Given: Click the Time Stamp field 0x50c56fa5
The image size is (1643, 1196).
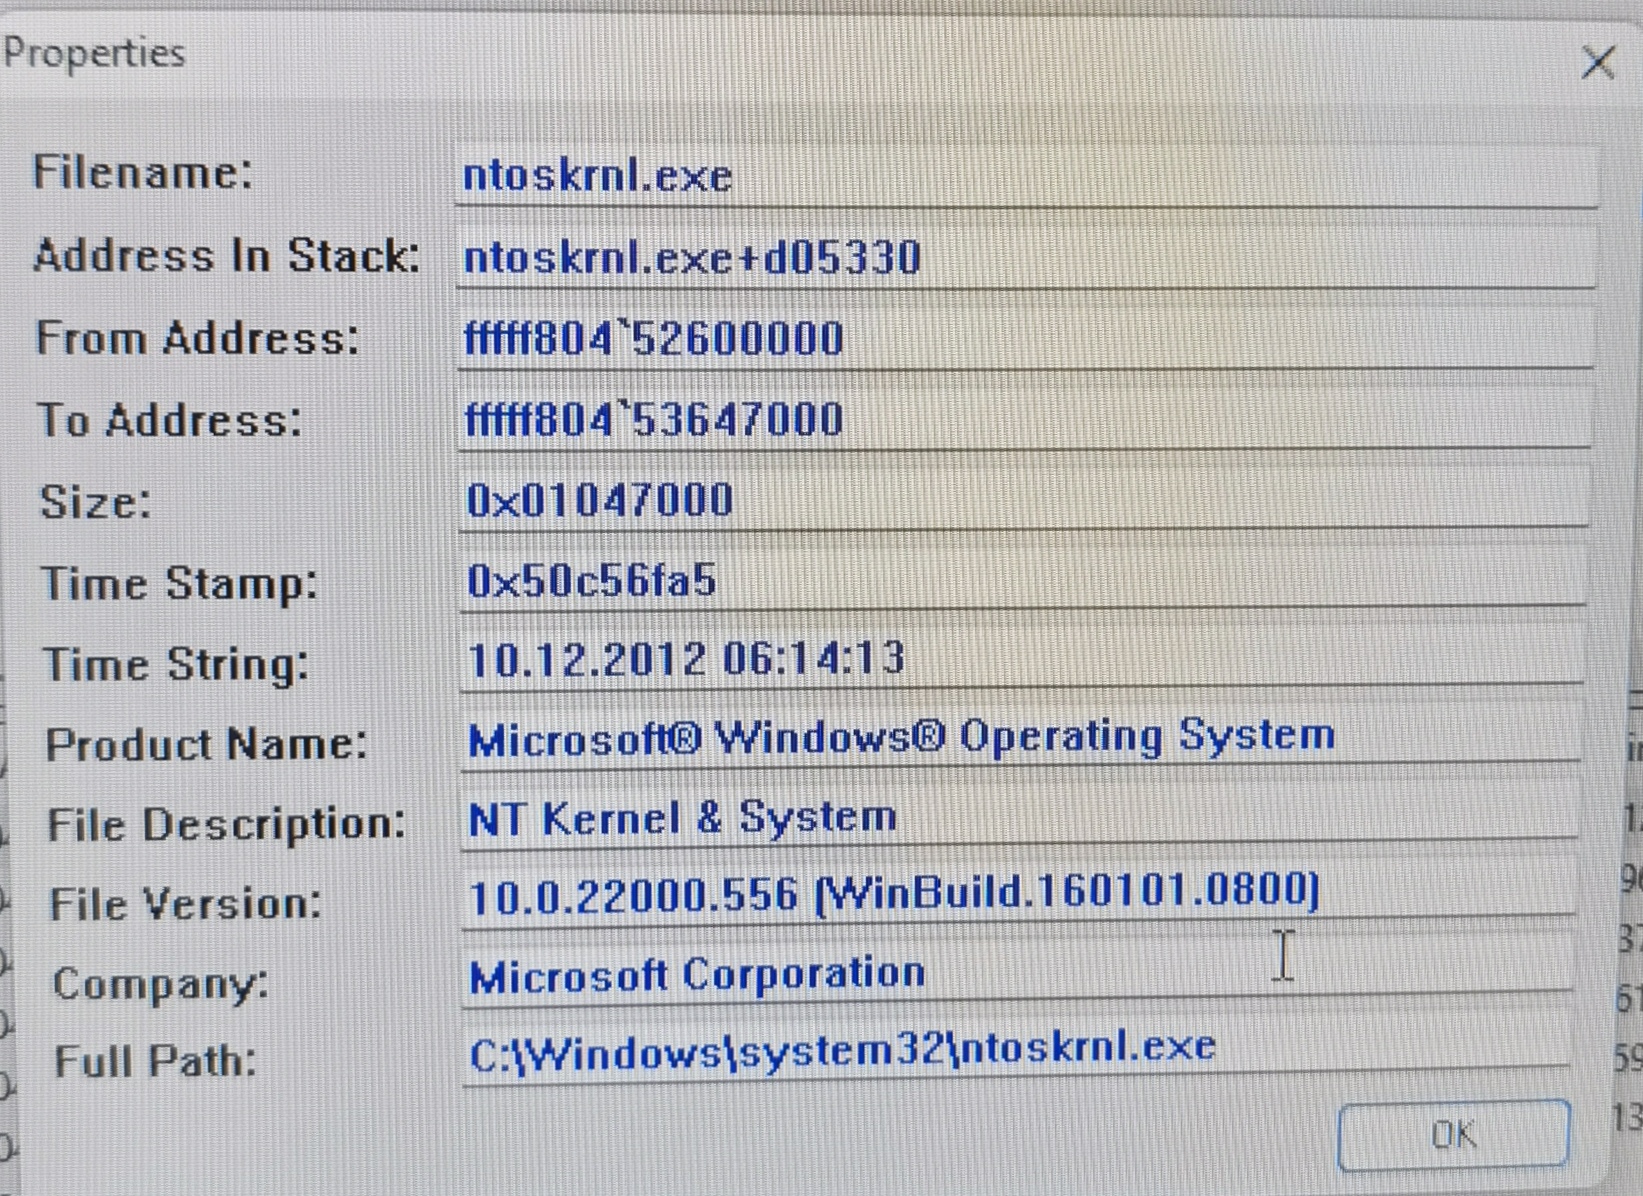Looking at the screenshot, I should coord(1022,580).
